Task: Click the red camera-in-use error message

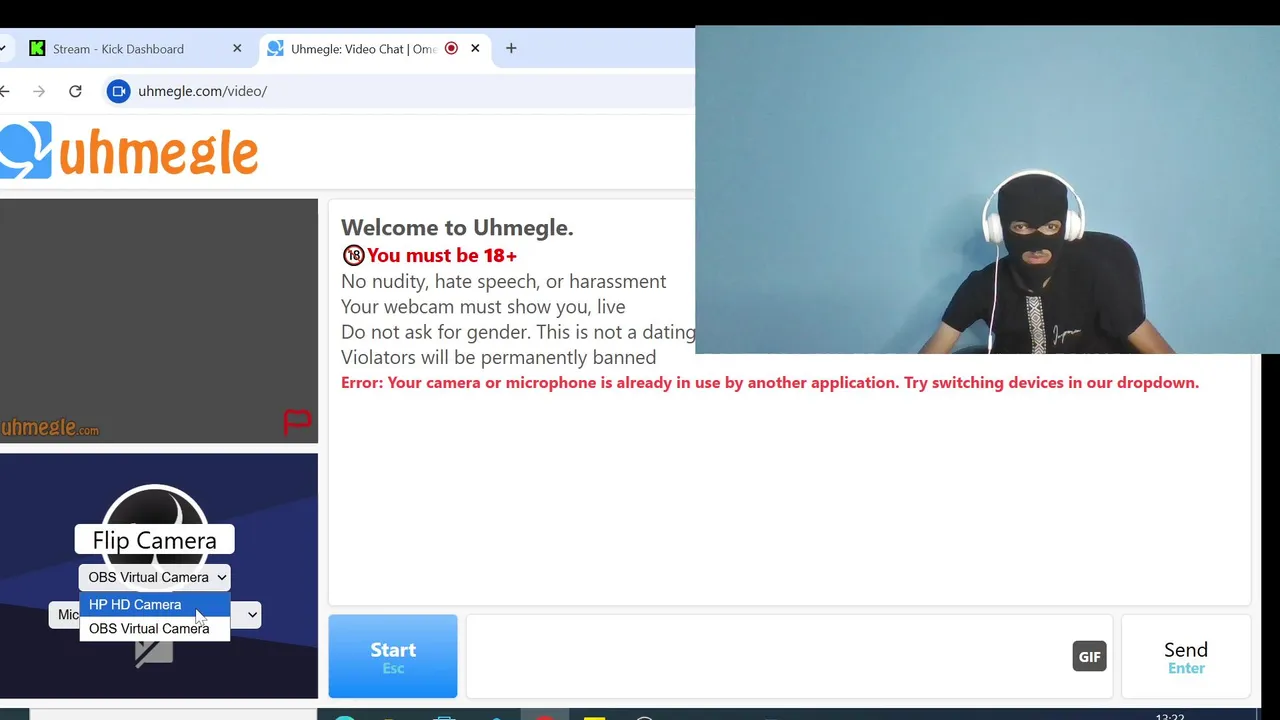Action: point(770,382)
